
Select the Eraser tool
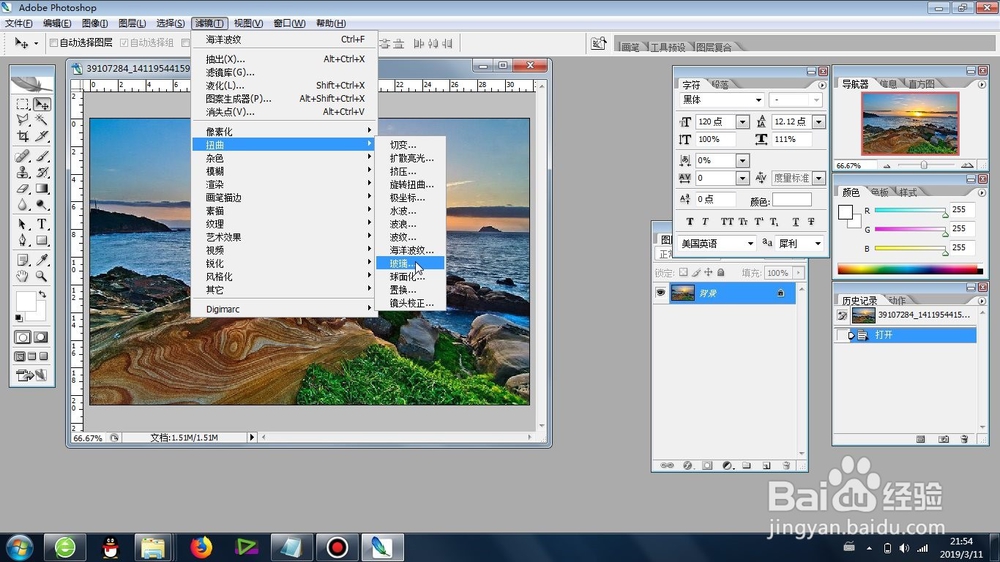[23, 189]
